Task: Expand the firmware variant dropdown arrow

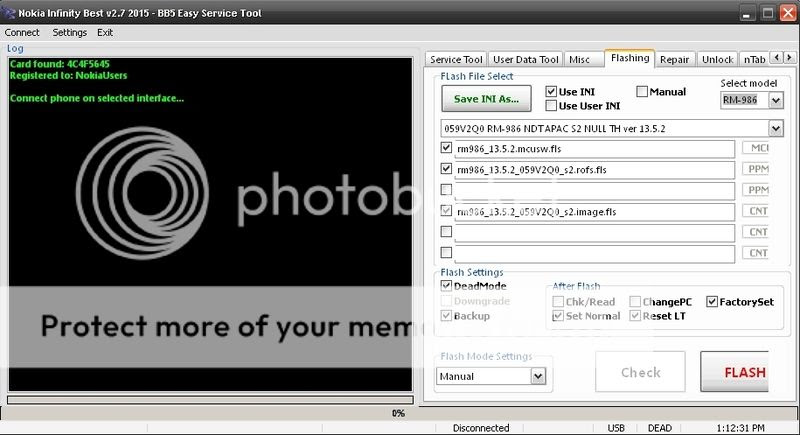Action: click(776, 129)
